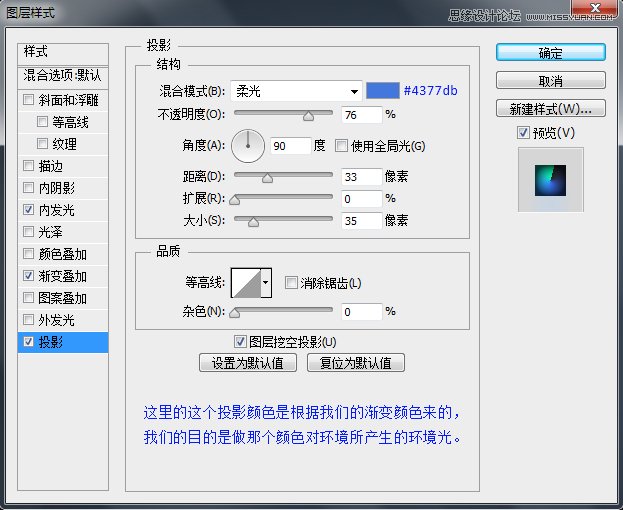The width and height of the screenshot is (623, 510).
Task: Click the 距离 value input field
Action: (x=361, y=177)
